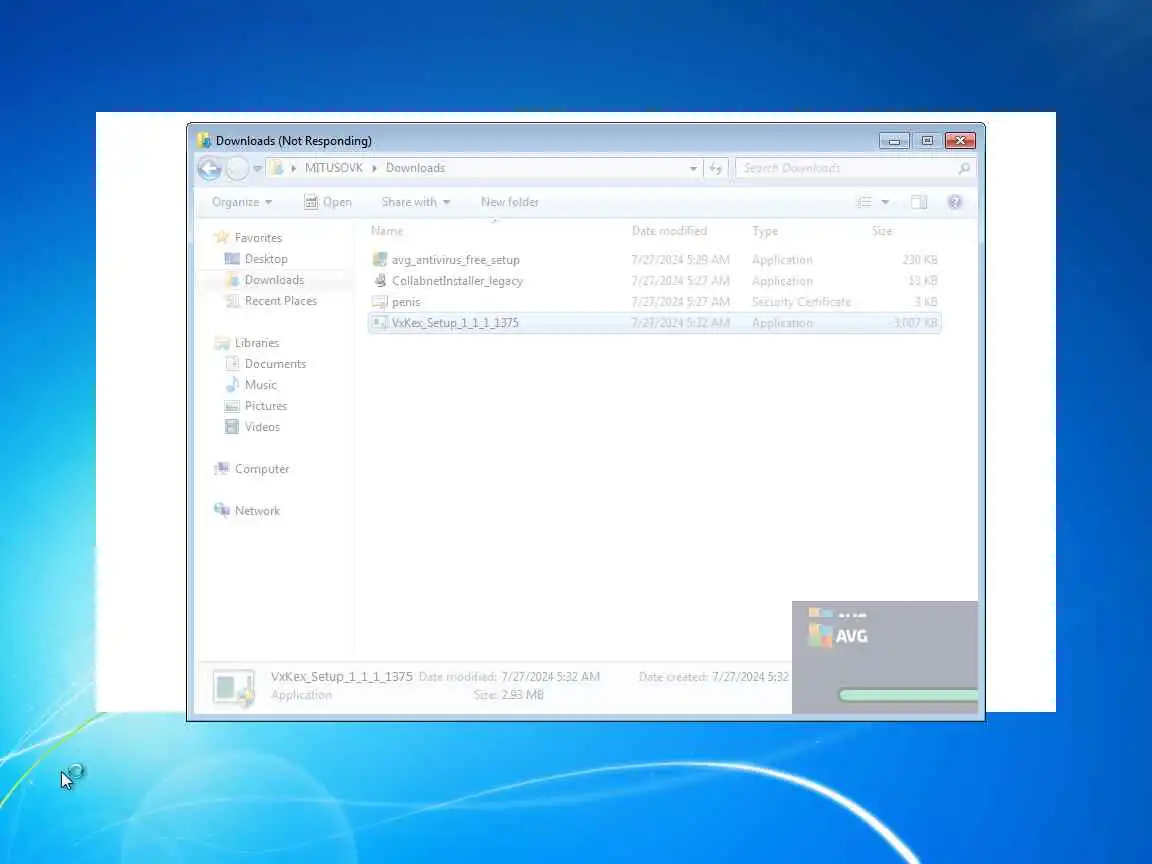Click Open in the toolbar
1152x864 pixels.
click(328, 202)
